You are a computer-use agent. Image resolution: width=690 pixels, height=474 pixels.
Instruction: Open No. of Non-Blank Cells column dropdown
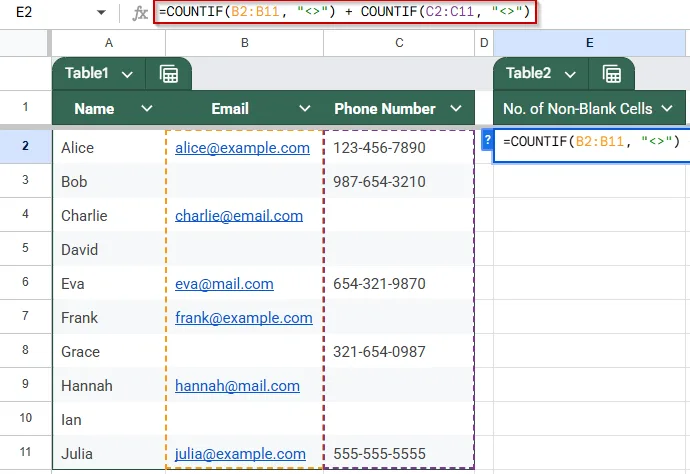(x=667, y=108)
